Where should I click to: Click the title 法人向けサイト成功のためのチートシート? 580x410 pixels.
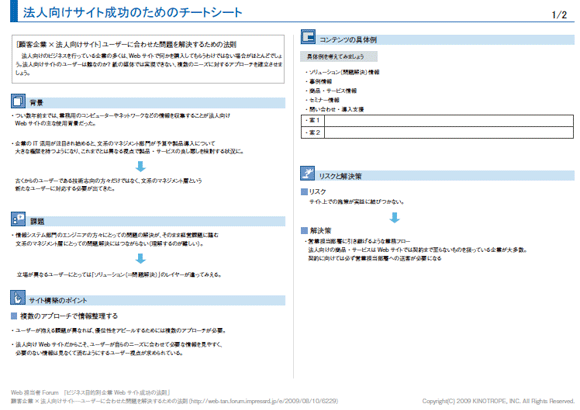(x=132, y=12)
